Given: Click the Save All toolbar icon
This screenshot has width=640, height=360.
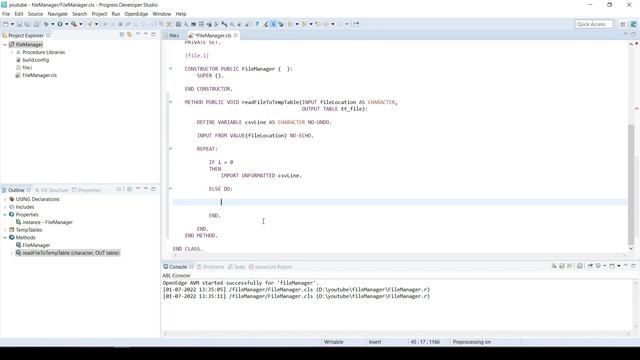Looking at the screenshot, I should click(27, 24).
